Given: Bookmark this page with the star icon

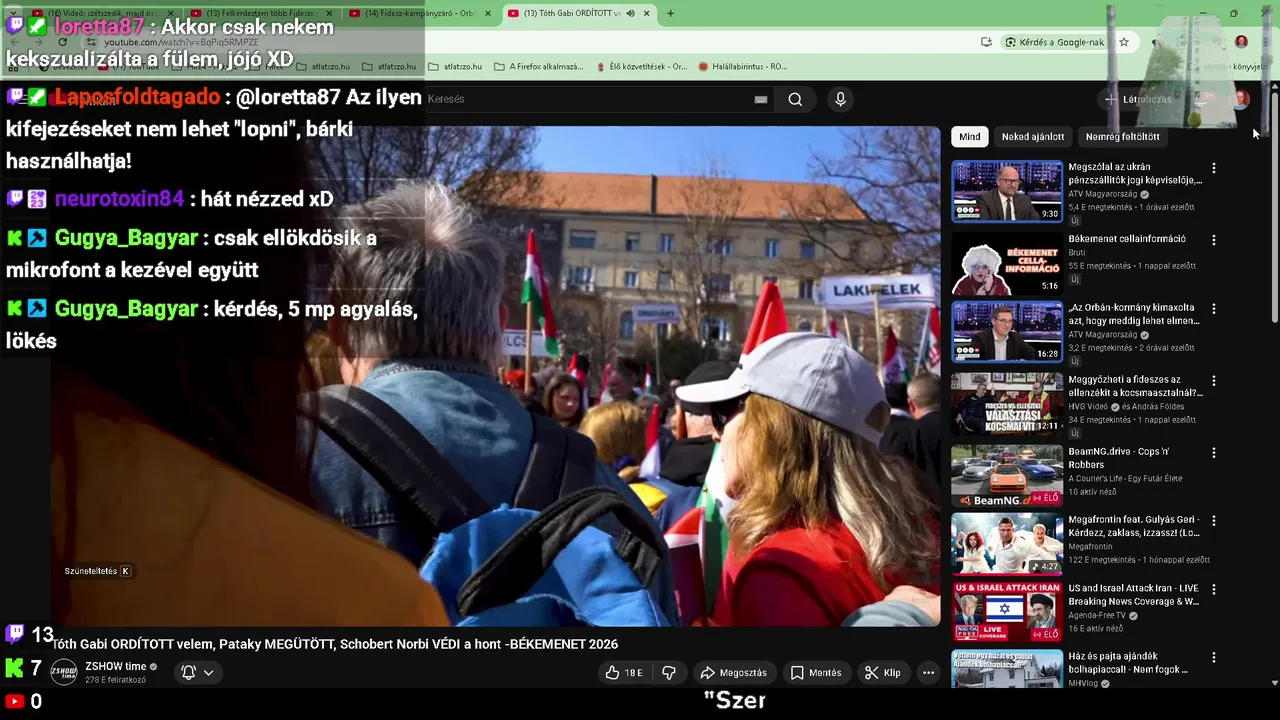Looking at the screenshot, I should coord(1124,42).
